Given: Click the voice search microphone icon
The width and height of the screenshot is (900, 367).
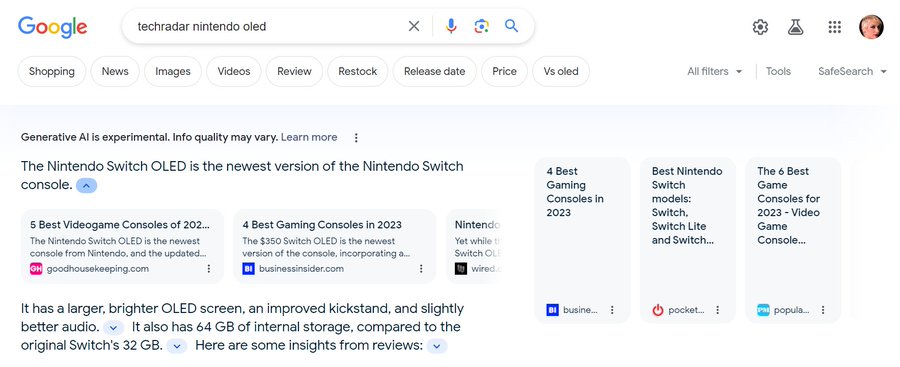Looking at the screenshot, I should pyautogui.click(x=451, y=26).
